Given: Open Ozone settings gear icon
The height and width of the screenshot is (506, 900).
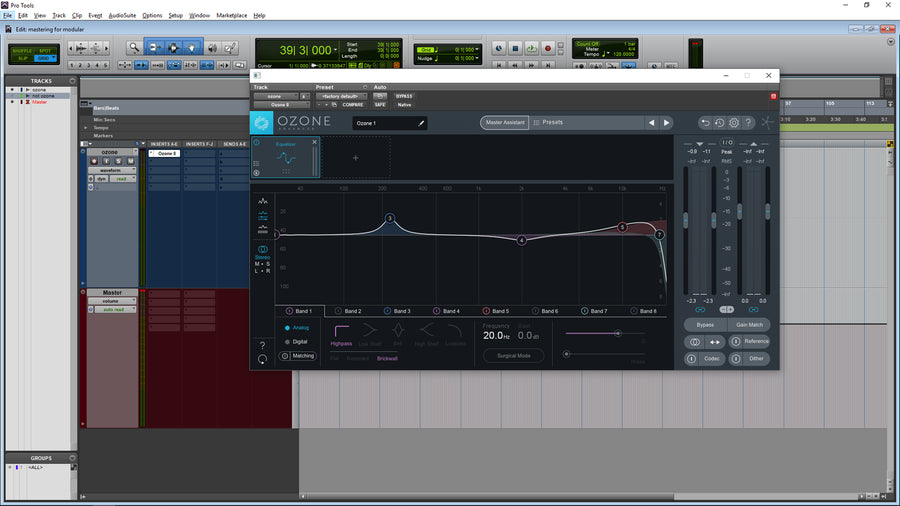Looking at the screenshot, I should tap(734, 123).
